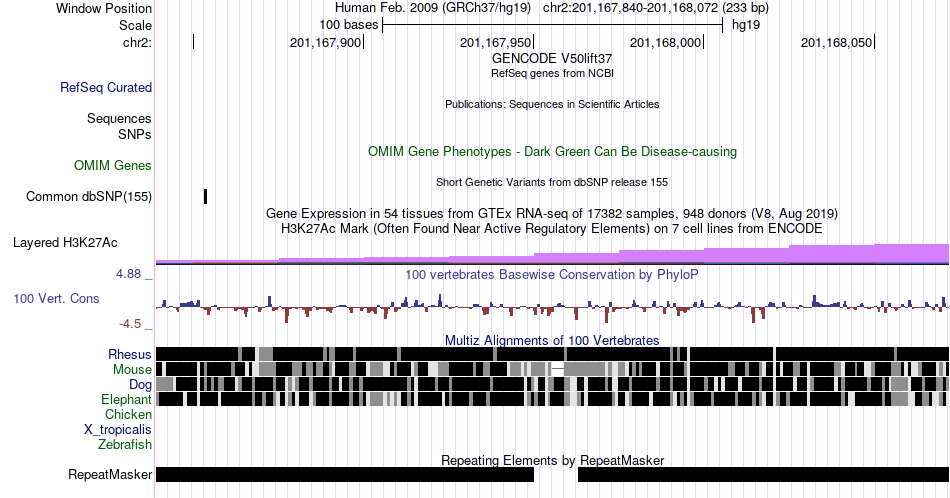Viewport: 950px width, 498px height.
Task: Click the H3K27Ac Mark ENCODE title
Action: pyautogui.click(x=552, y=228)
